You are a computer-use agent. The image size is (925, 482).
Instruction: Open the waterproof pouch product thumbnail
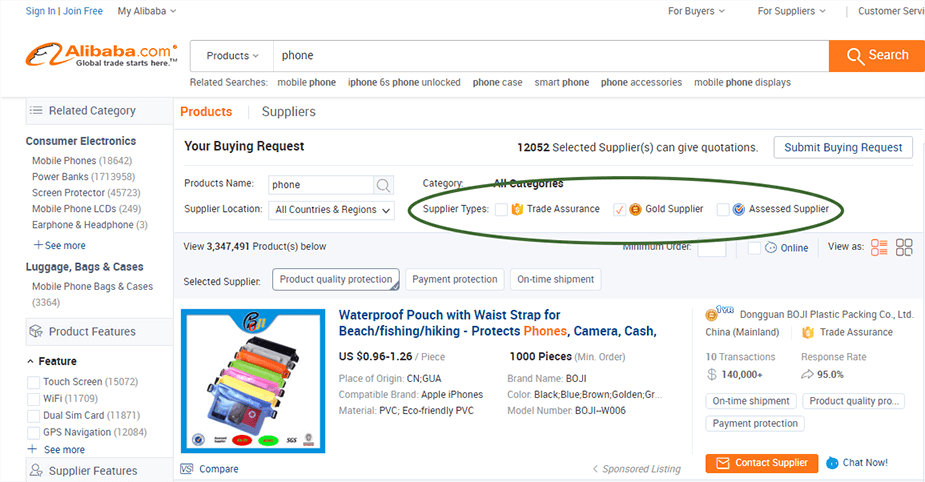[253, 381]
